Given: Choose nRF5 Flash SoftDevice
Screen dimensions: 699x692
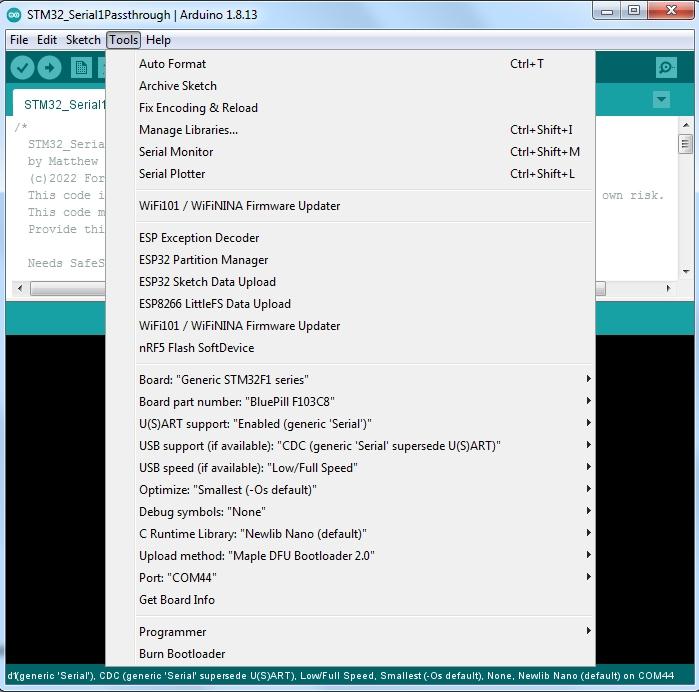Looking at the screenshot, I should click(350, 347).
